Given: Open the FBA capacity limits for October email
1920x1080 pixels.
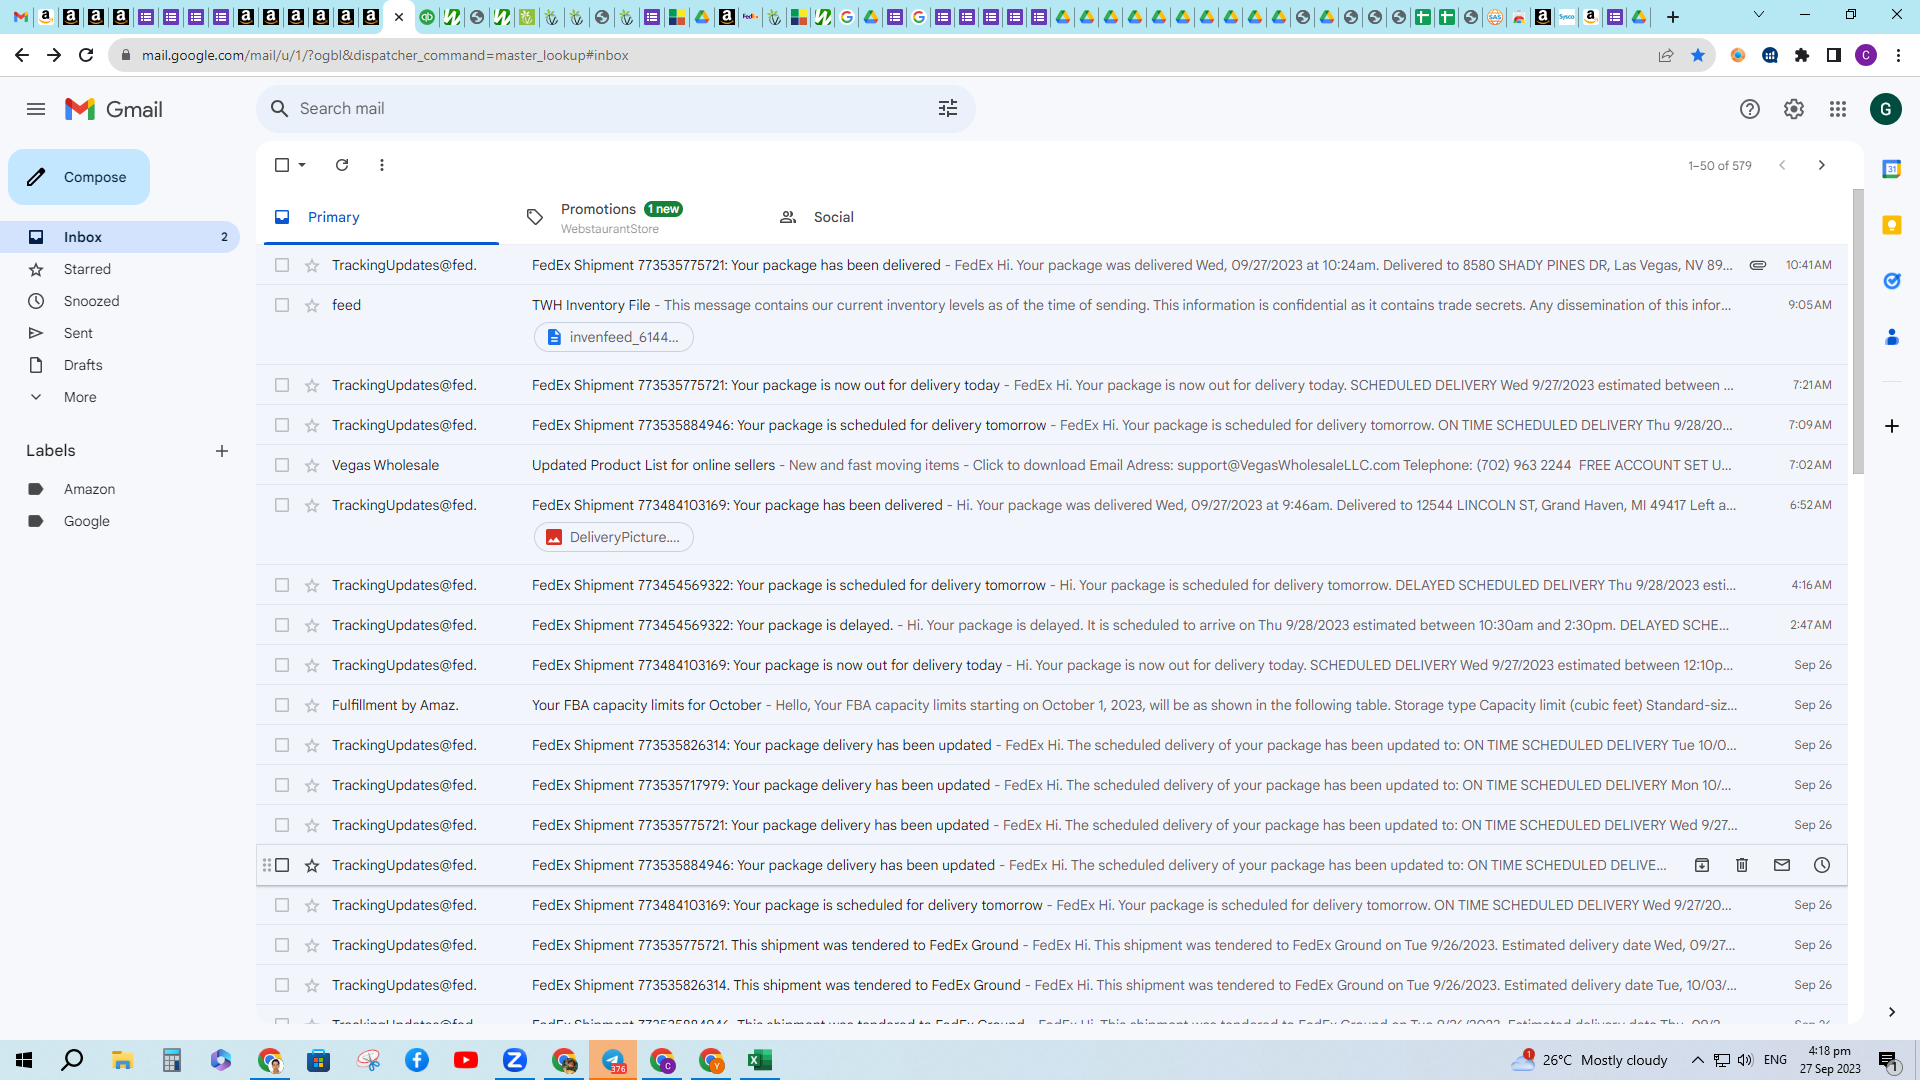Looking at the screenshot, I should click(x=1051, y=705).
